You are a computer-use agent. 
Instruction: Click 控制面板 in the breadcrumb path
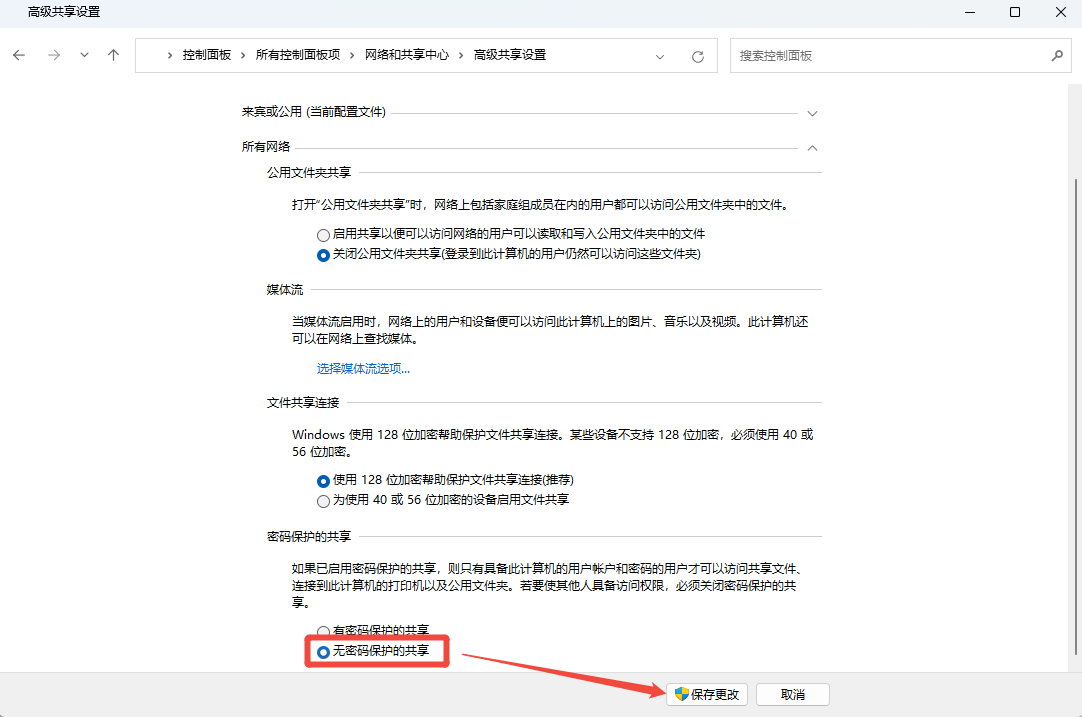[x=206, y=56]
